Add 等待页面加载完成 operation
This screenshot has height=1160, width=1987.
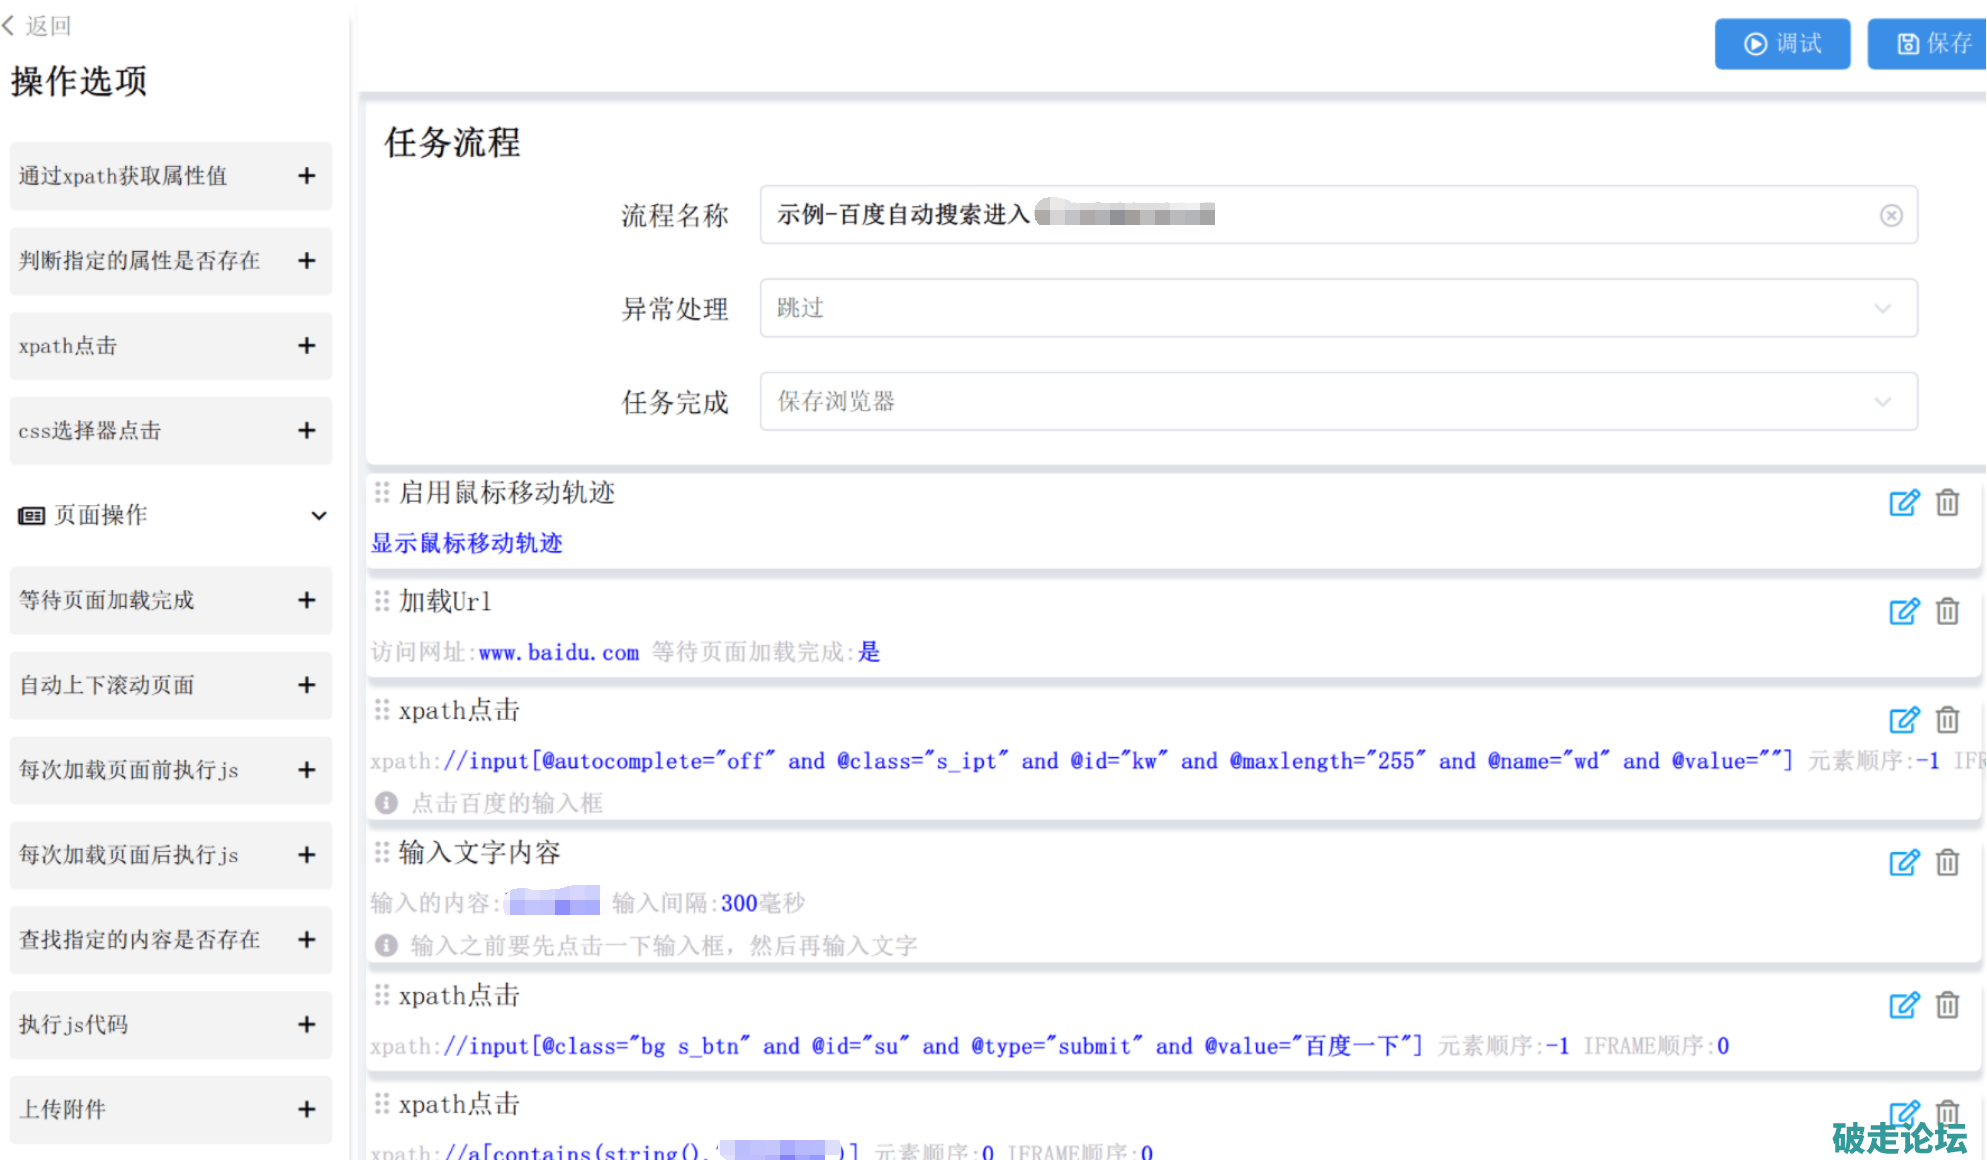point(307,600)
